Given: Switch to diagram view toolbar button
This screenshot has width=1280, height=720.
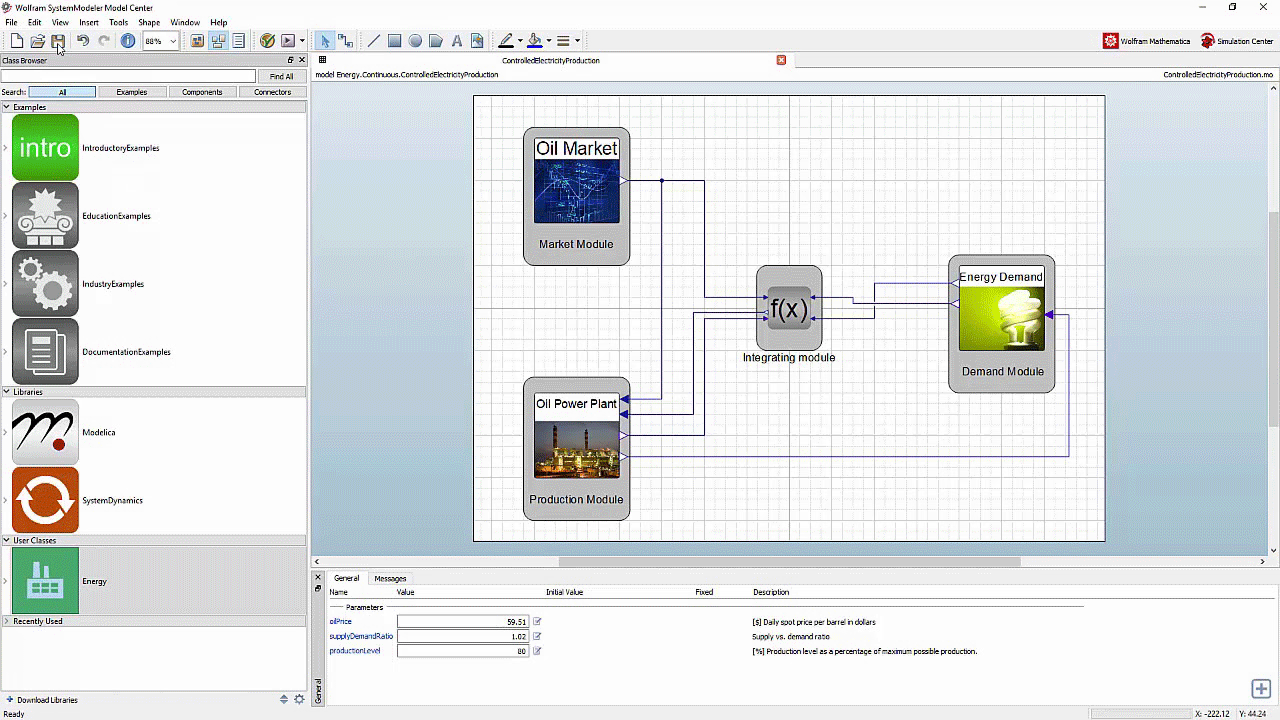Looking at the screenshot, I should 218,41.
